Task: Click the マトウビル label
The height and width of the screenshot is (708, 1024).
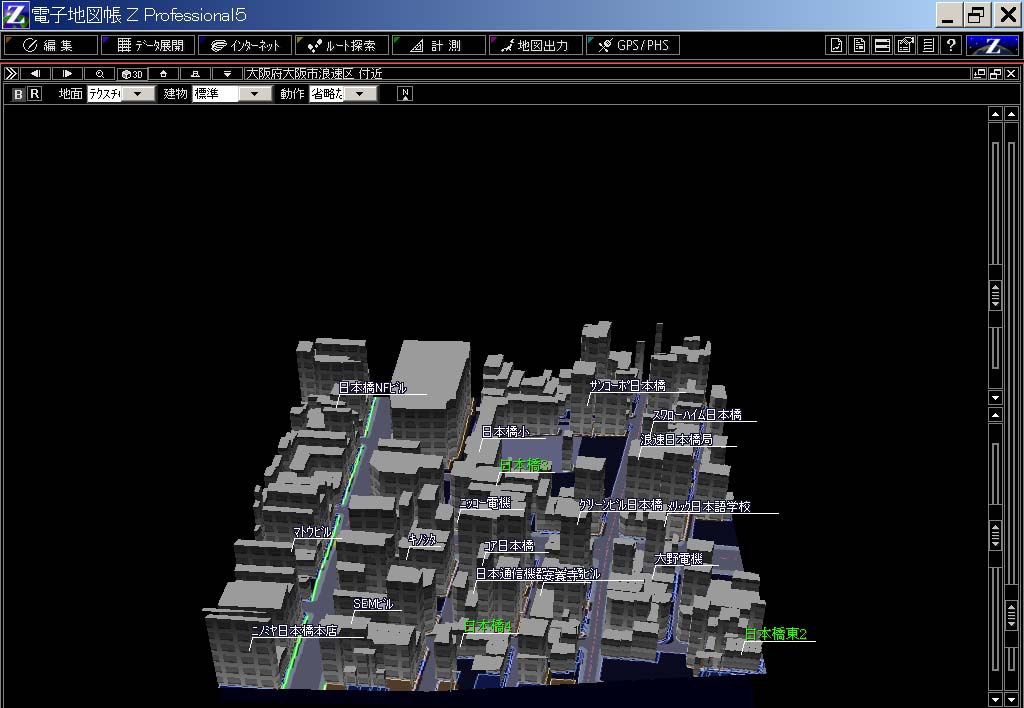Action: point(313,532)
